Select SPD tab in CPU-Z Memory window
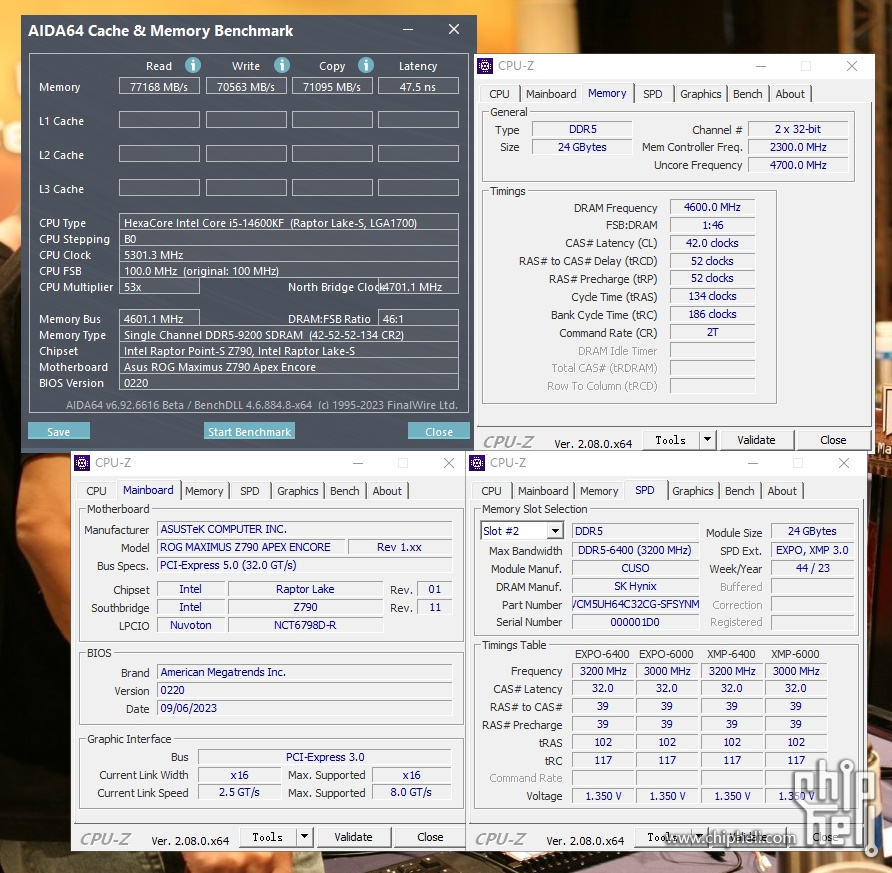The width and height of the screenshot is (892, 873). 653,94
